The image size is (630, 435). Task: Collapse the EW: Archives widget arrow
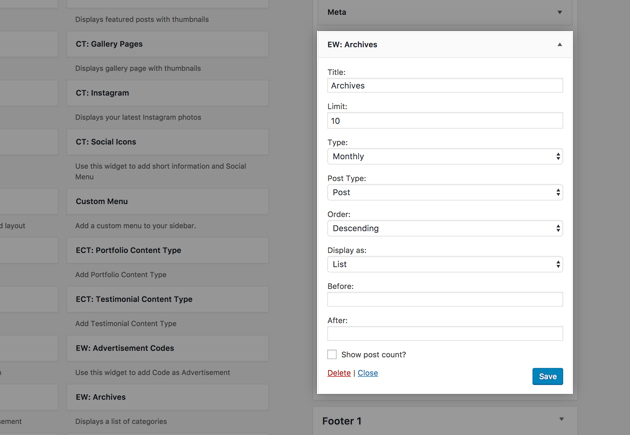(x=559, y=45)
